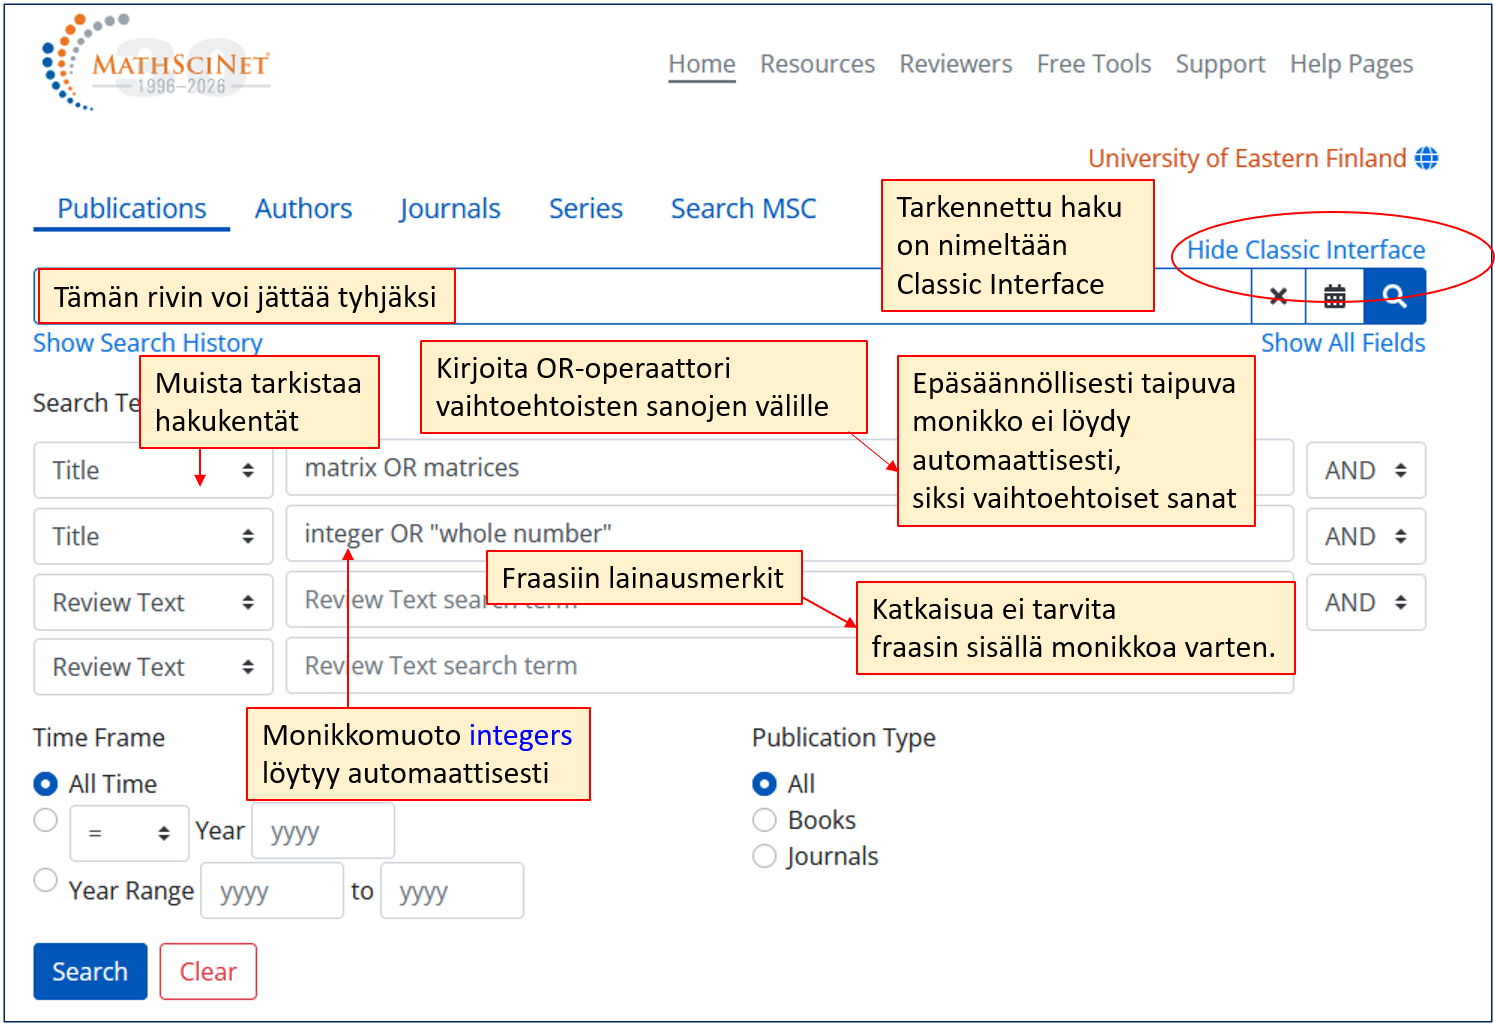Viewport: 1495px width, 1025px height.
Task: Click the Show Search History link
Action: (x=148, y=343)
